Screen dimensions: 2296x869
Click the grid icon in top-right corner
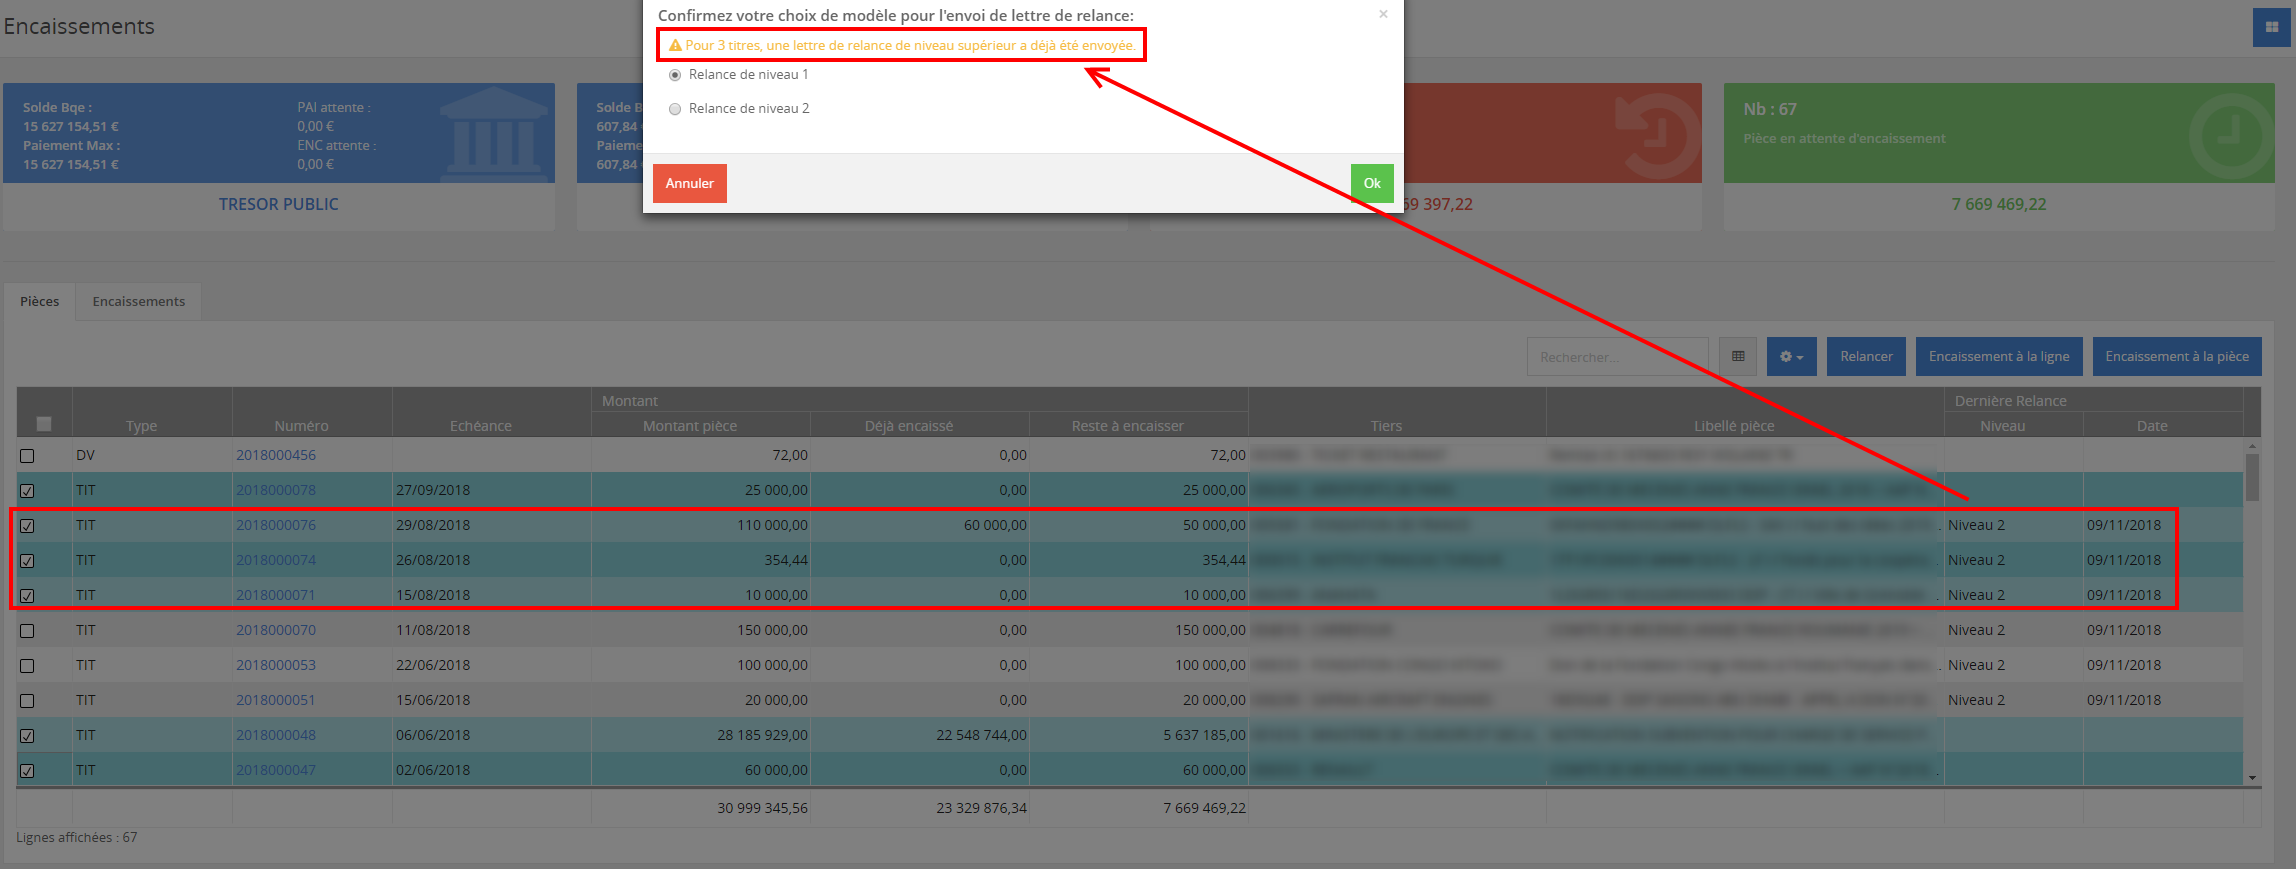(x=2271, y=27)
